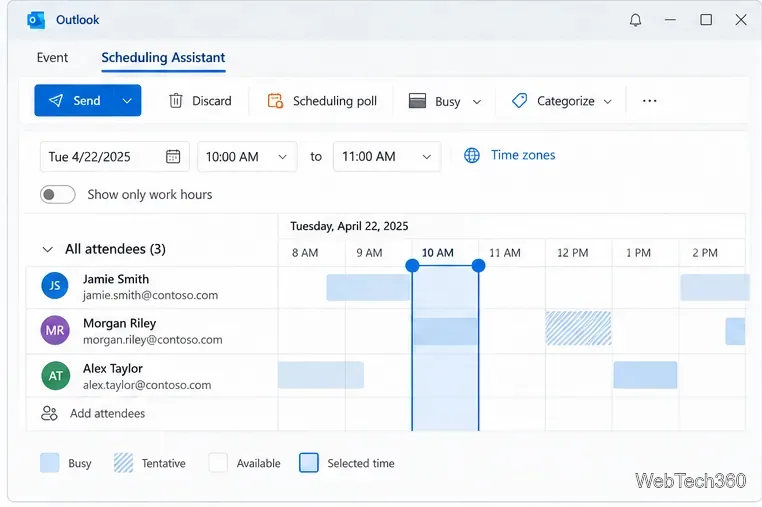Open the Busy status dropdown
This screenshot has height=507, width=762.
(x=445, y=101)
